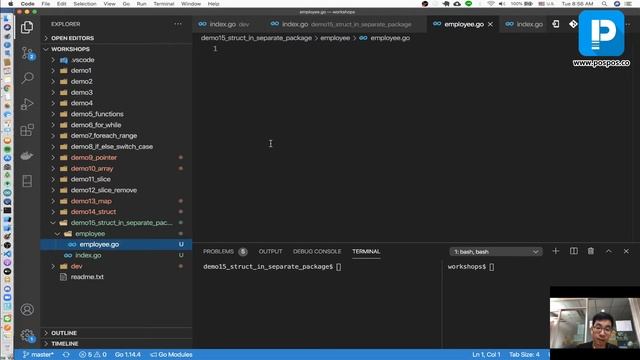Click the synchronize changes icon in status bar
This screenshot has height=360, width=640.
66,354
